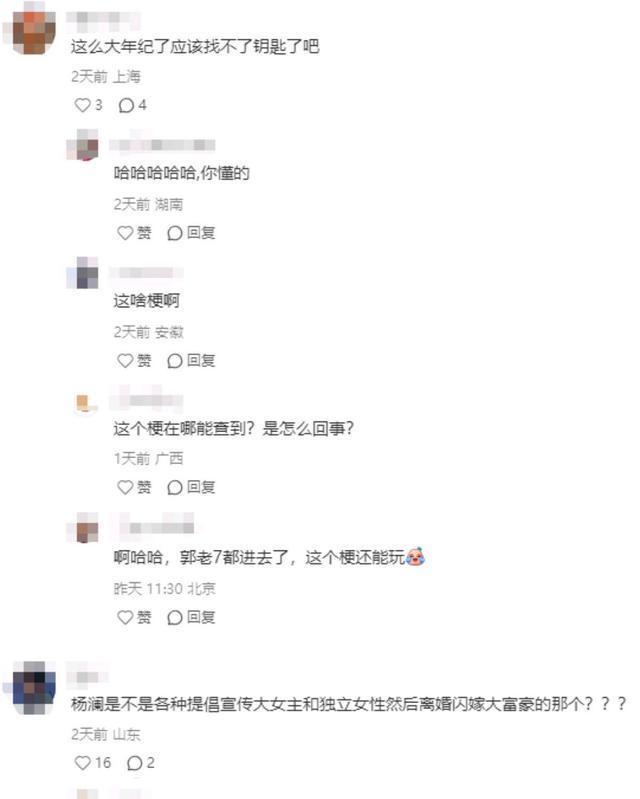This screenshot has width=640, height=799.
Task: Open avatar of the Shanghai top commenter
Action: [x=31, y=30]
